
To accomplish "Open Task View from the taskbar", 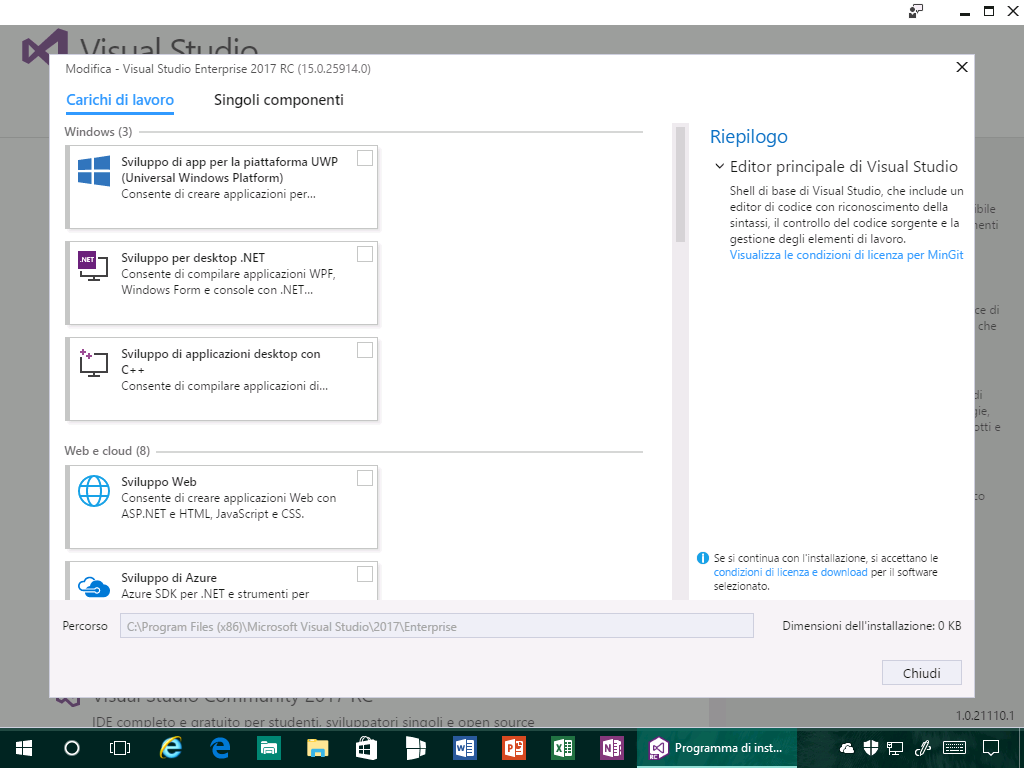I will pyautogui.click(x=120, y=748).
